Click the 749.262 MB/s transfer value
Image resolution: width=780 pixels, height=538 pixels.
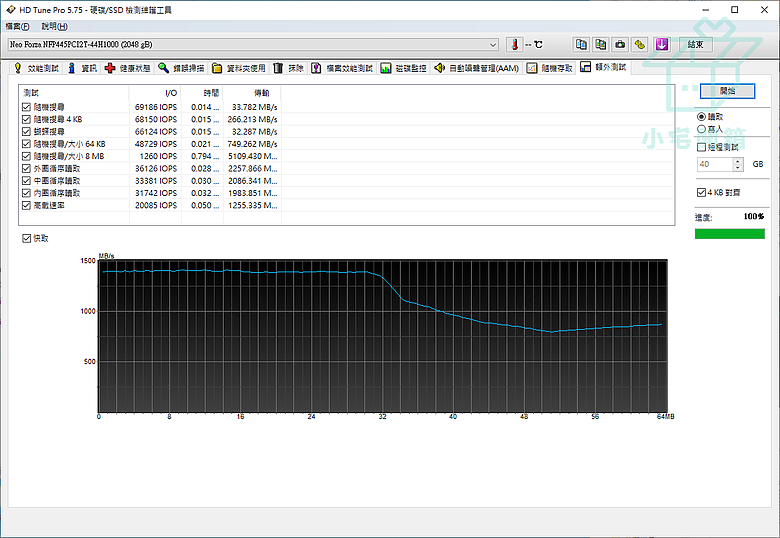click(252, 144)
